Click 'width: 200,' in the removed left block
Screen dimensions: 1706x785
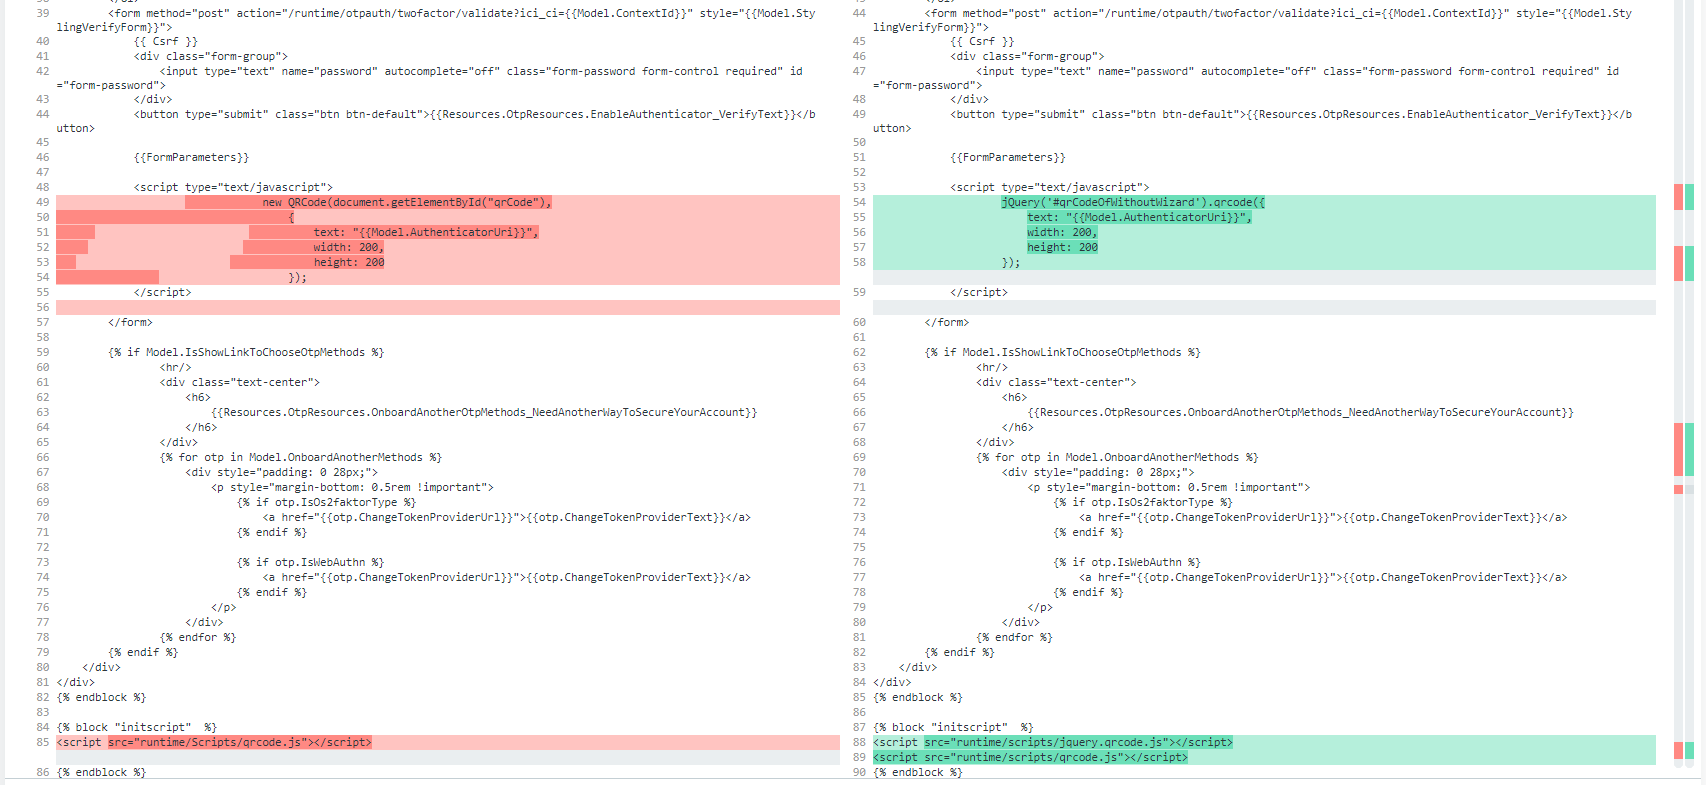point(348,247)
